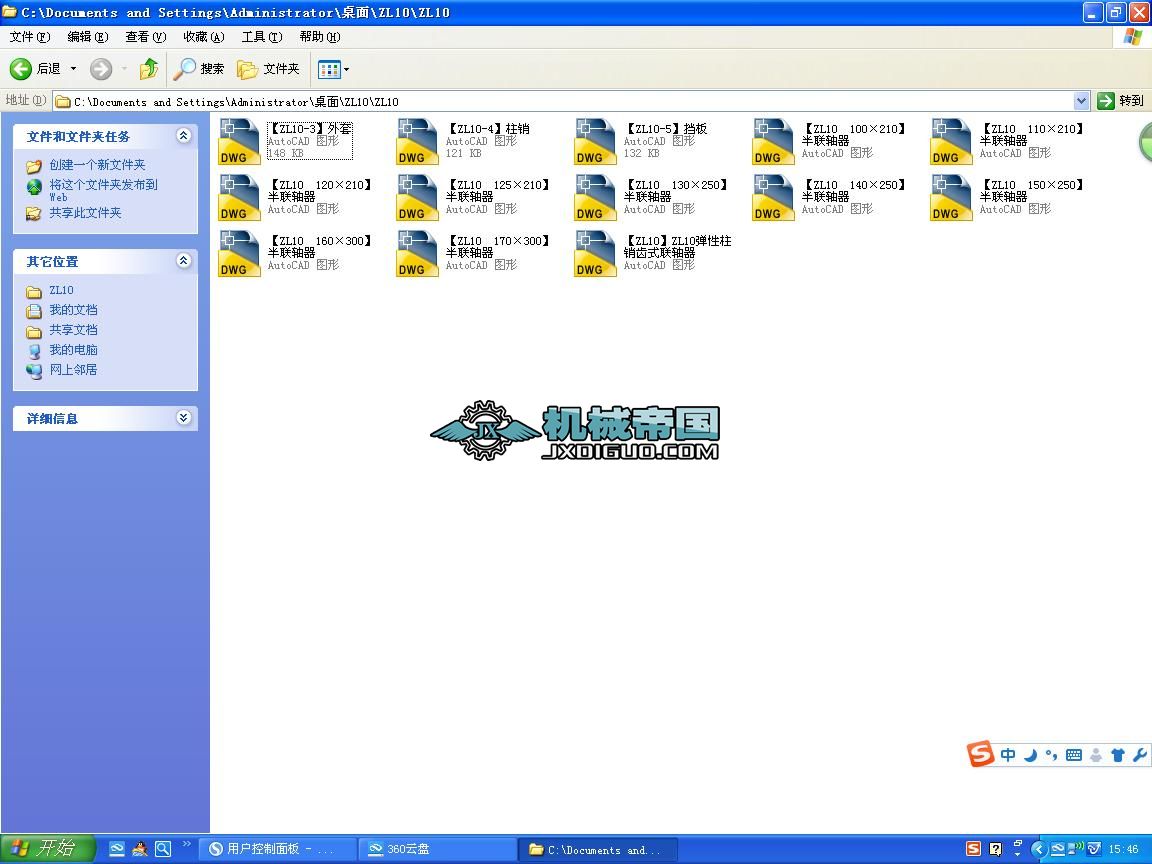Open the 查看(V) menu
This screenshot has width=1152, height=864.
pos(145,37)
